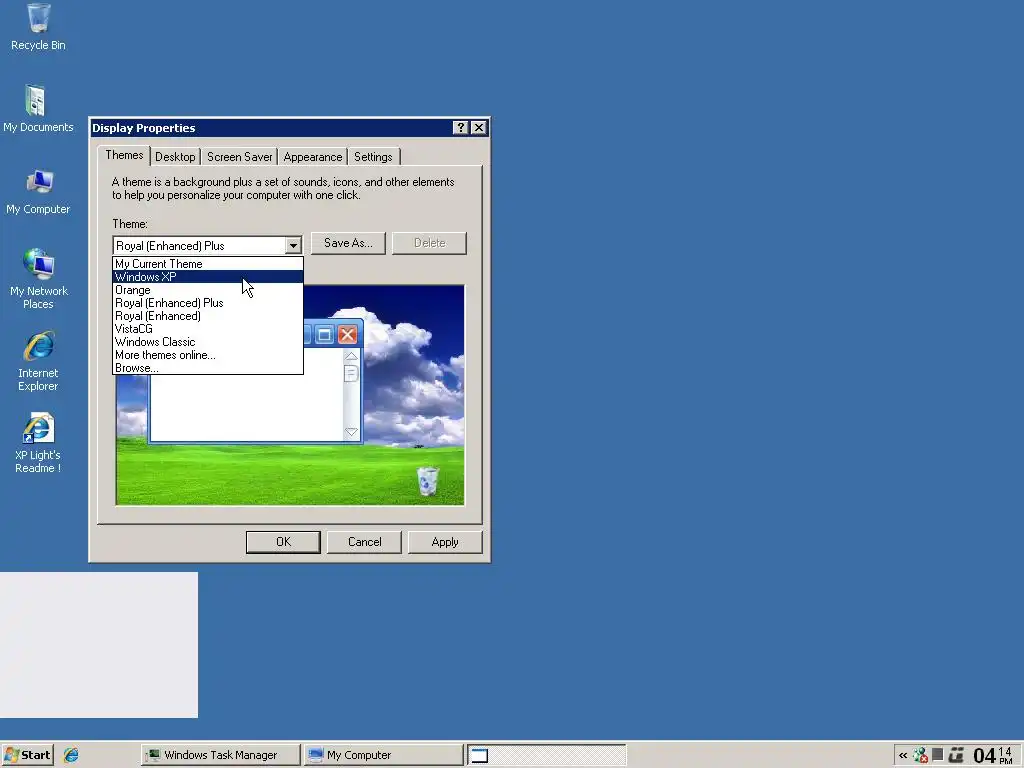This screenshot has height=768, width=1024.
Task: Choose More themes online... entry
Action: click(x=208, y=355)
